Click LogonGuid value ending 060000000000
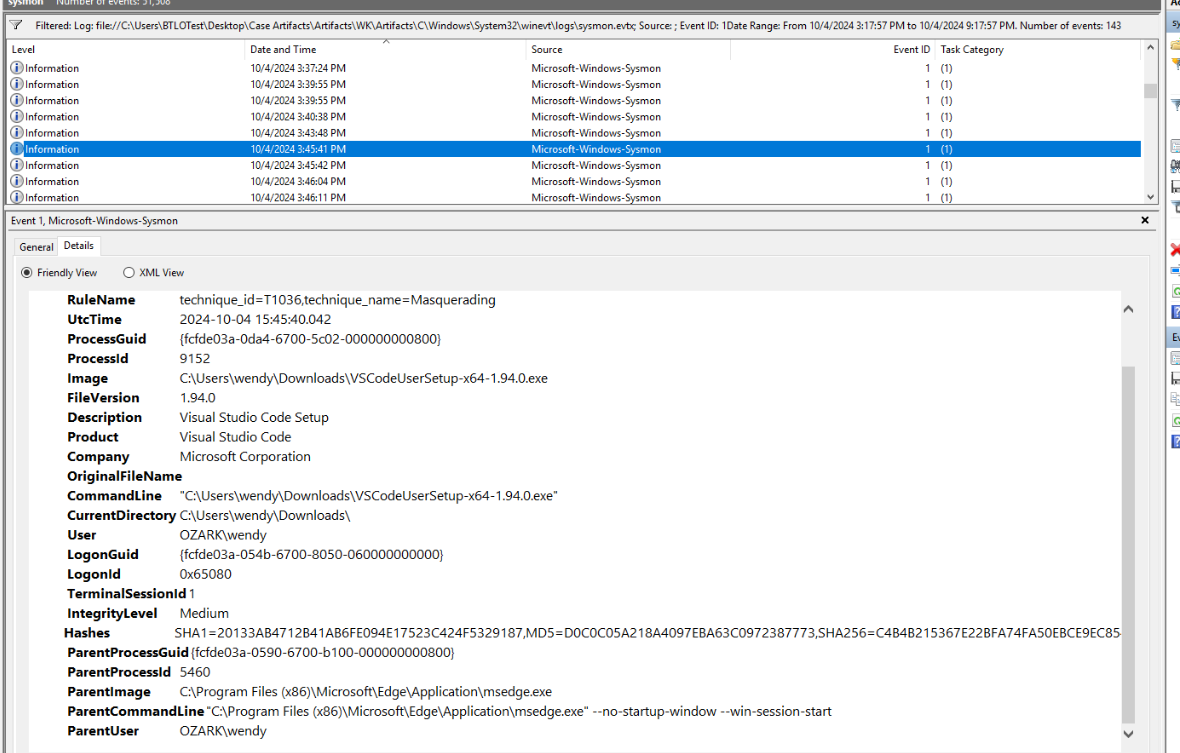The image size is (1180, 753). point(311,554)
